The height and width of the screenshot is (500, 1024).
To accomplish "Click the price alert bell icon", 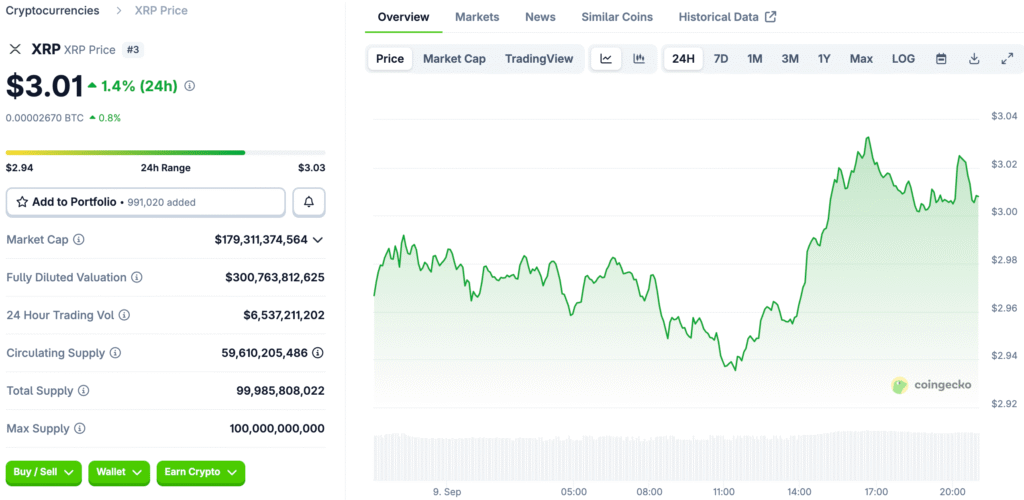I will coord(309,202).
